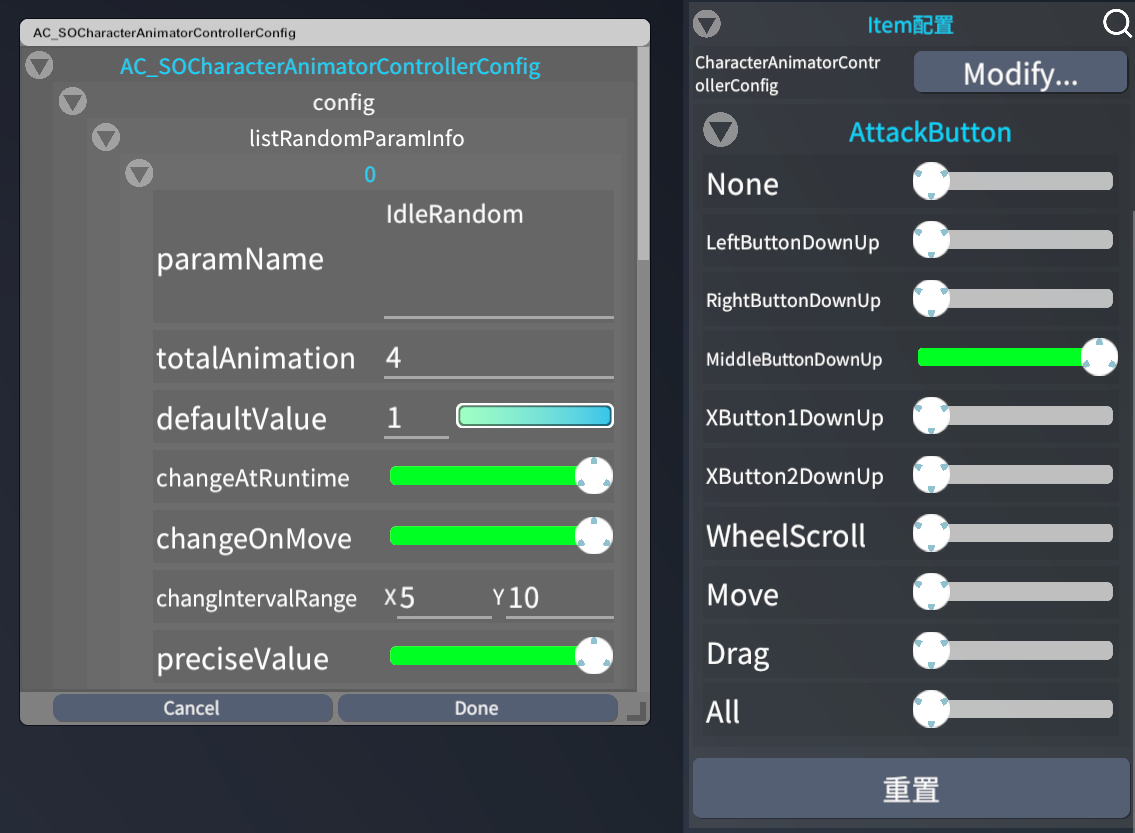Click the changIntervalRange Y field
Screen dimensions: 1135x833
[560, 599]
